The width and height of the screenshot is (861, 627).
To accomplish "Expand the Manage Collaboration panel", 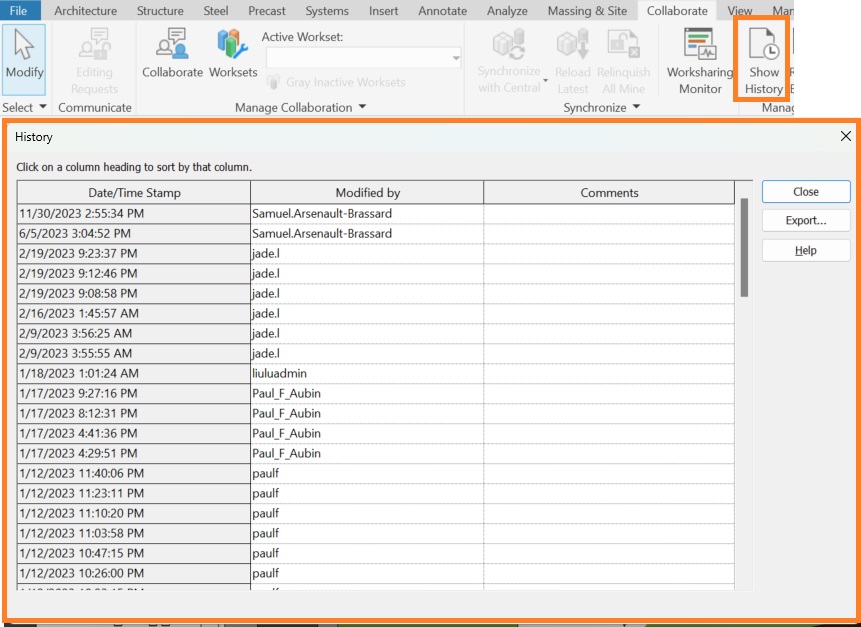I will point(361,108).
